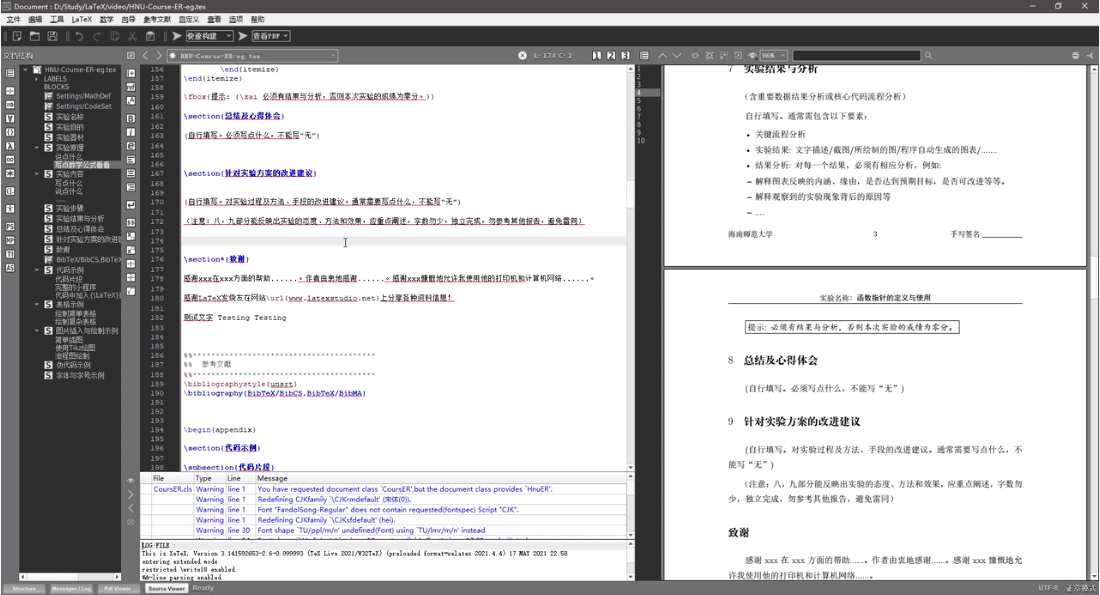Image resolution: width=1100 pixels, height=595 pixels.
Task: Jump to bookmark 2
Action: click(x=611, y=55)
